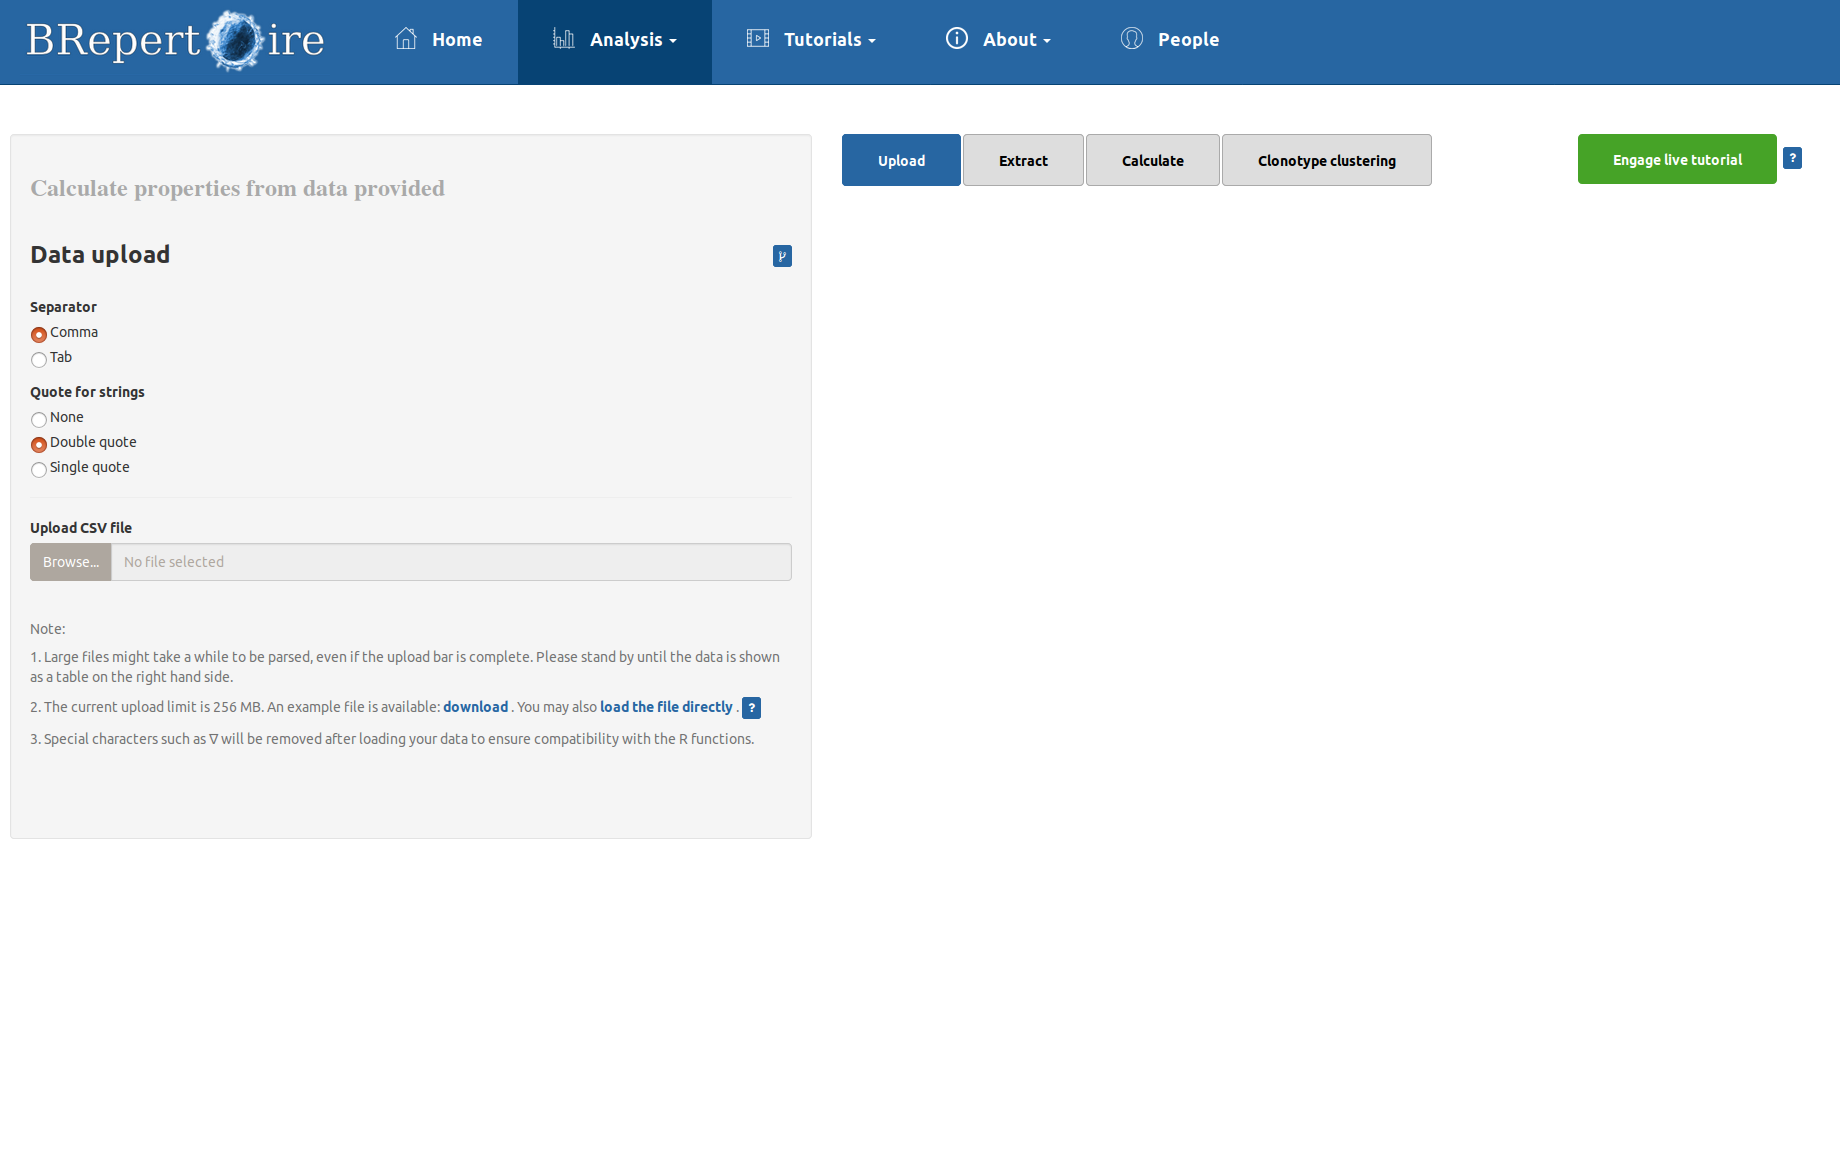
Task: Click the BRepertoire logo
Action: [x=175, y=41]
